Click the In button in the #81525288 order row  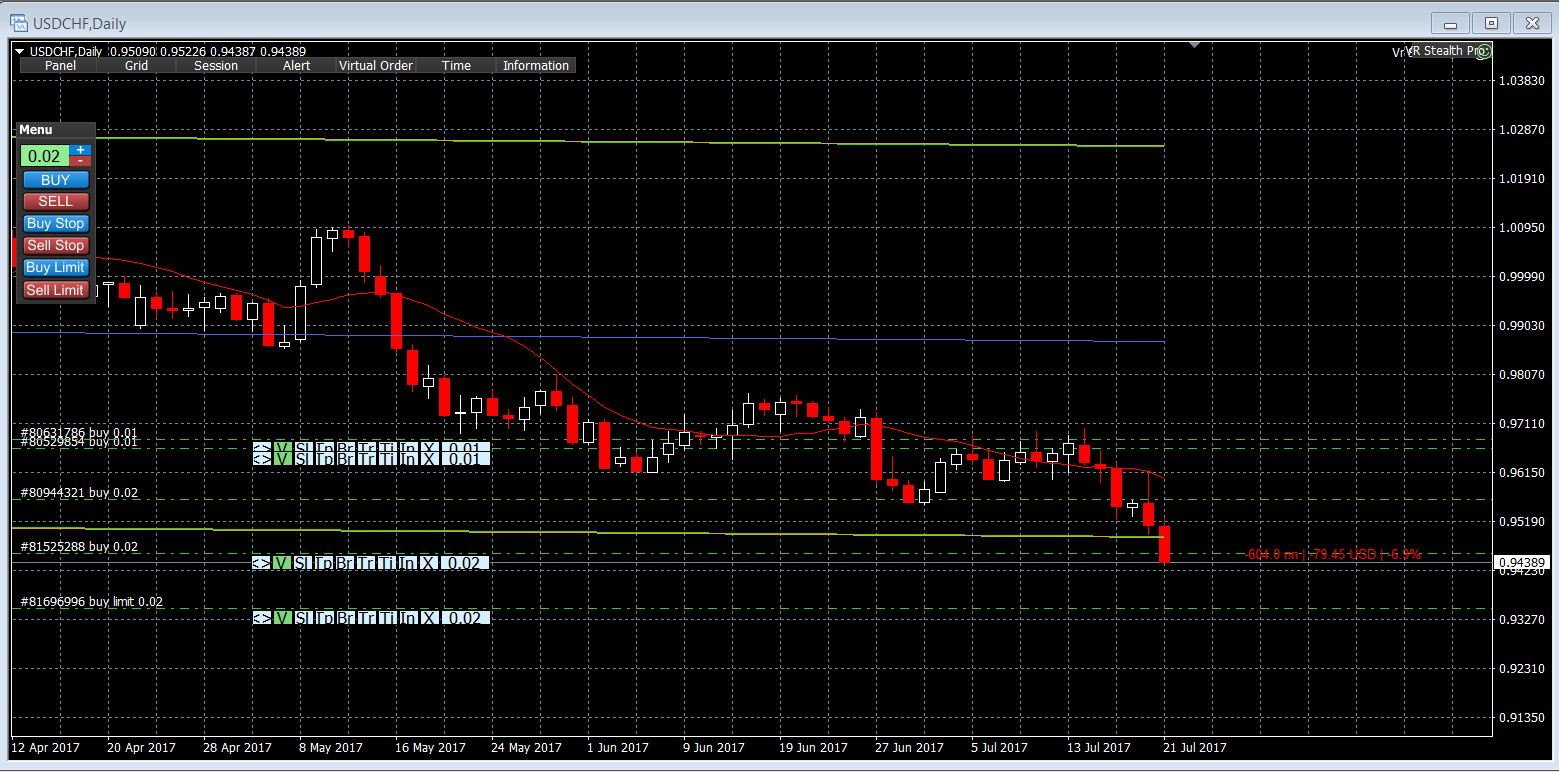tap(408, 563)
